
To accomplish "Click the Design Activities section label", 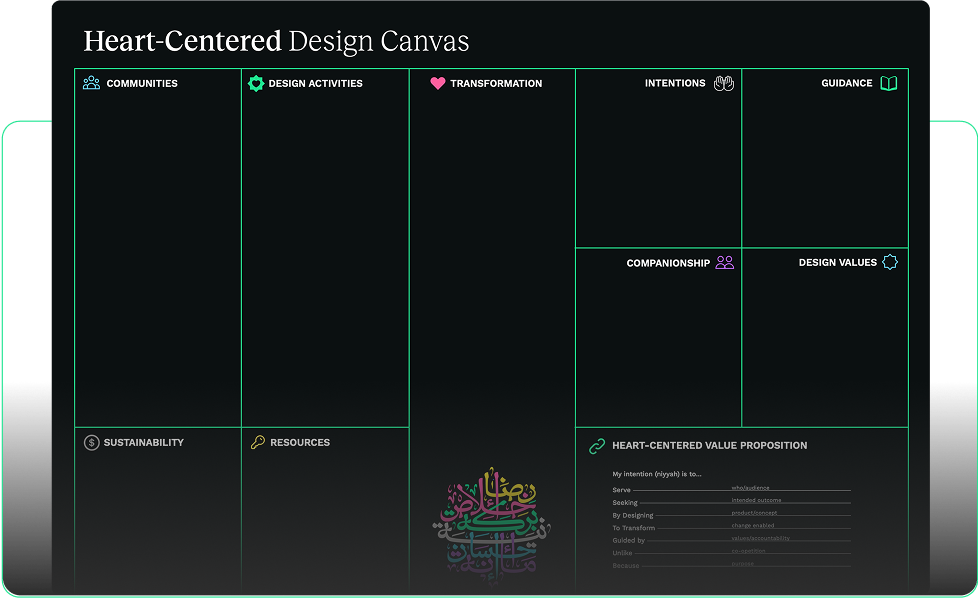I will [x=315, y=83].
